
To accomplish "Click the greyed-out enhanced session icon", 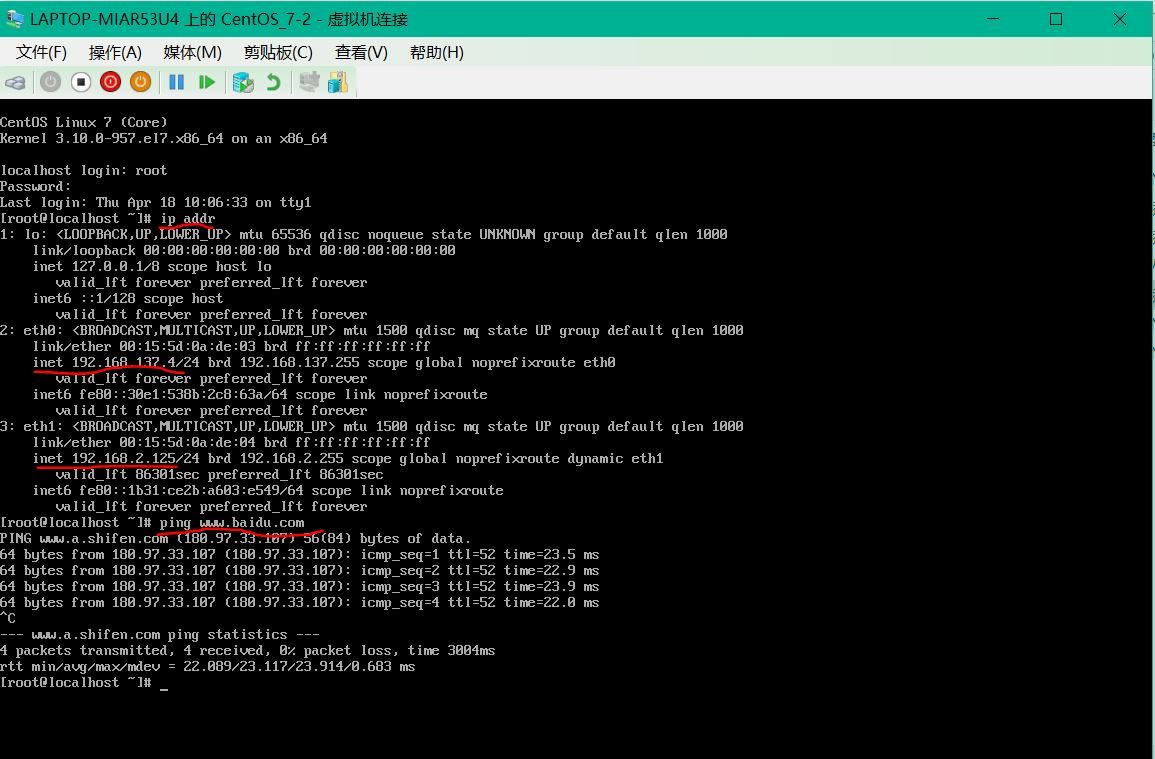I will coord(309,82).
